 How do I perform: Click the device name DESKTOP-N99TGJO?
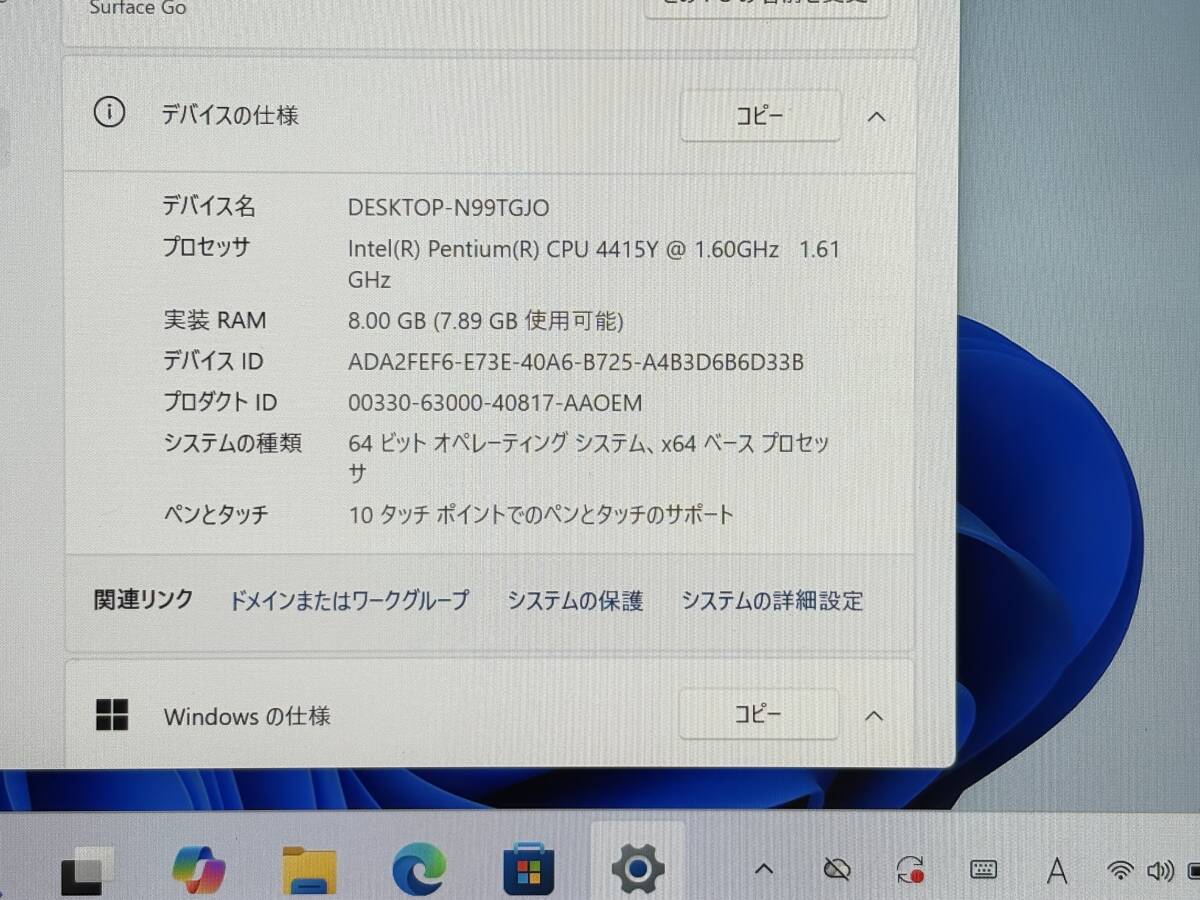click(x=449, y=208)
